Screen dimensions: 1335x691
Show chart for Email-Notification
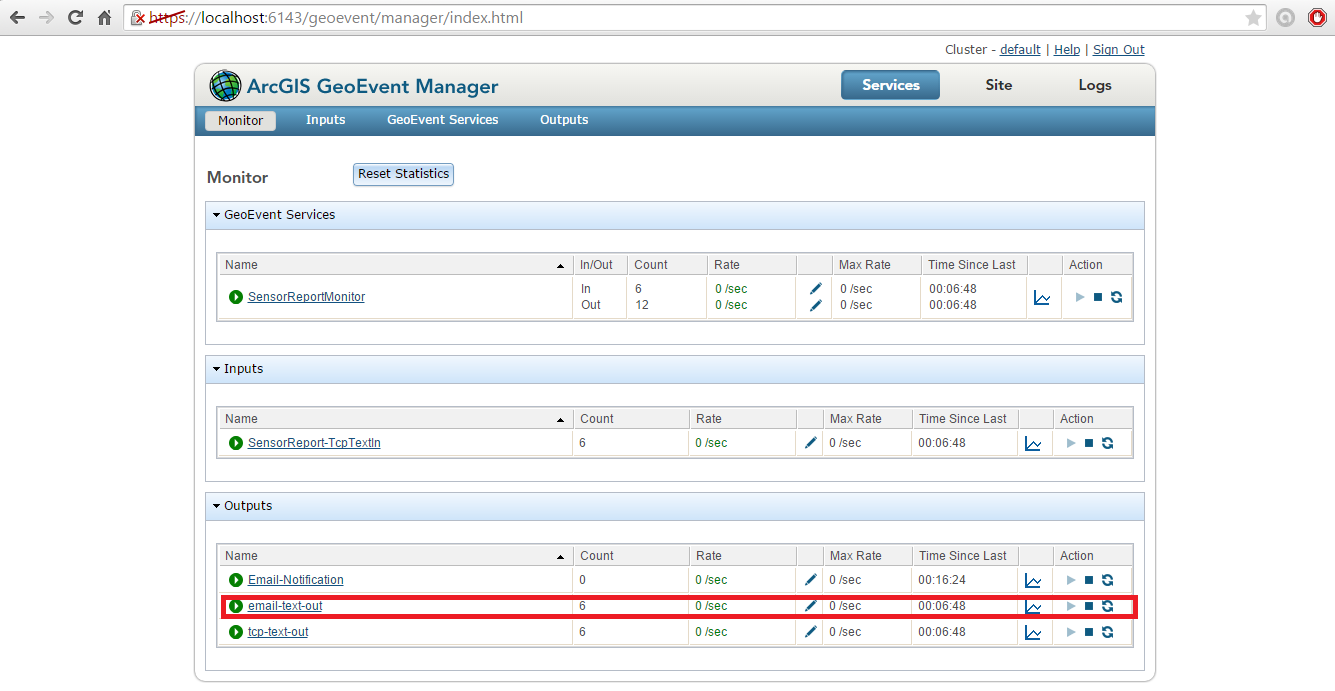(x=1033, y=581)
